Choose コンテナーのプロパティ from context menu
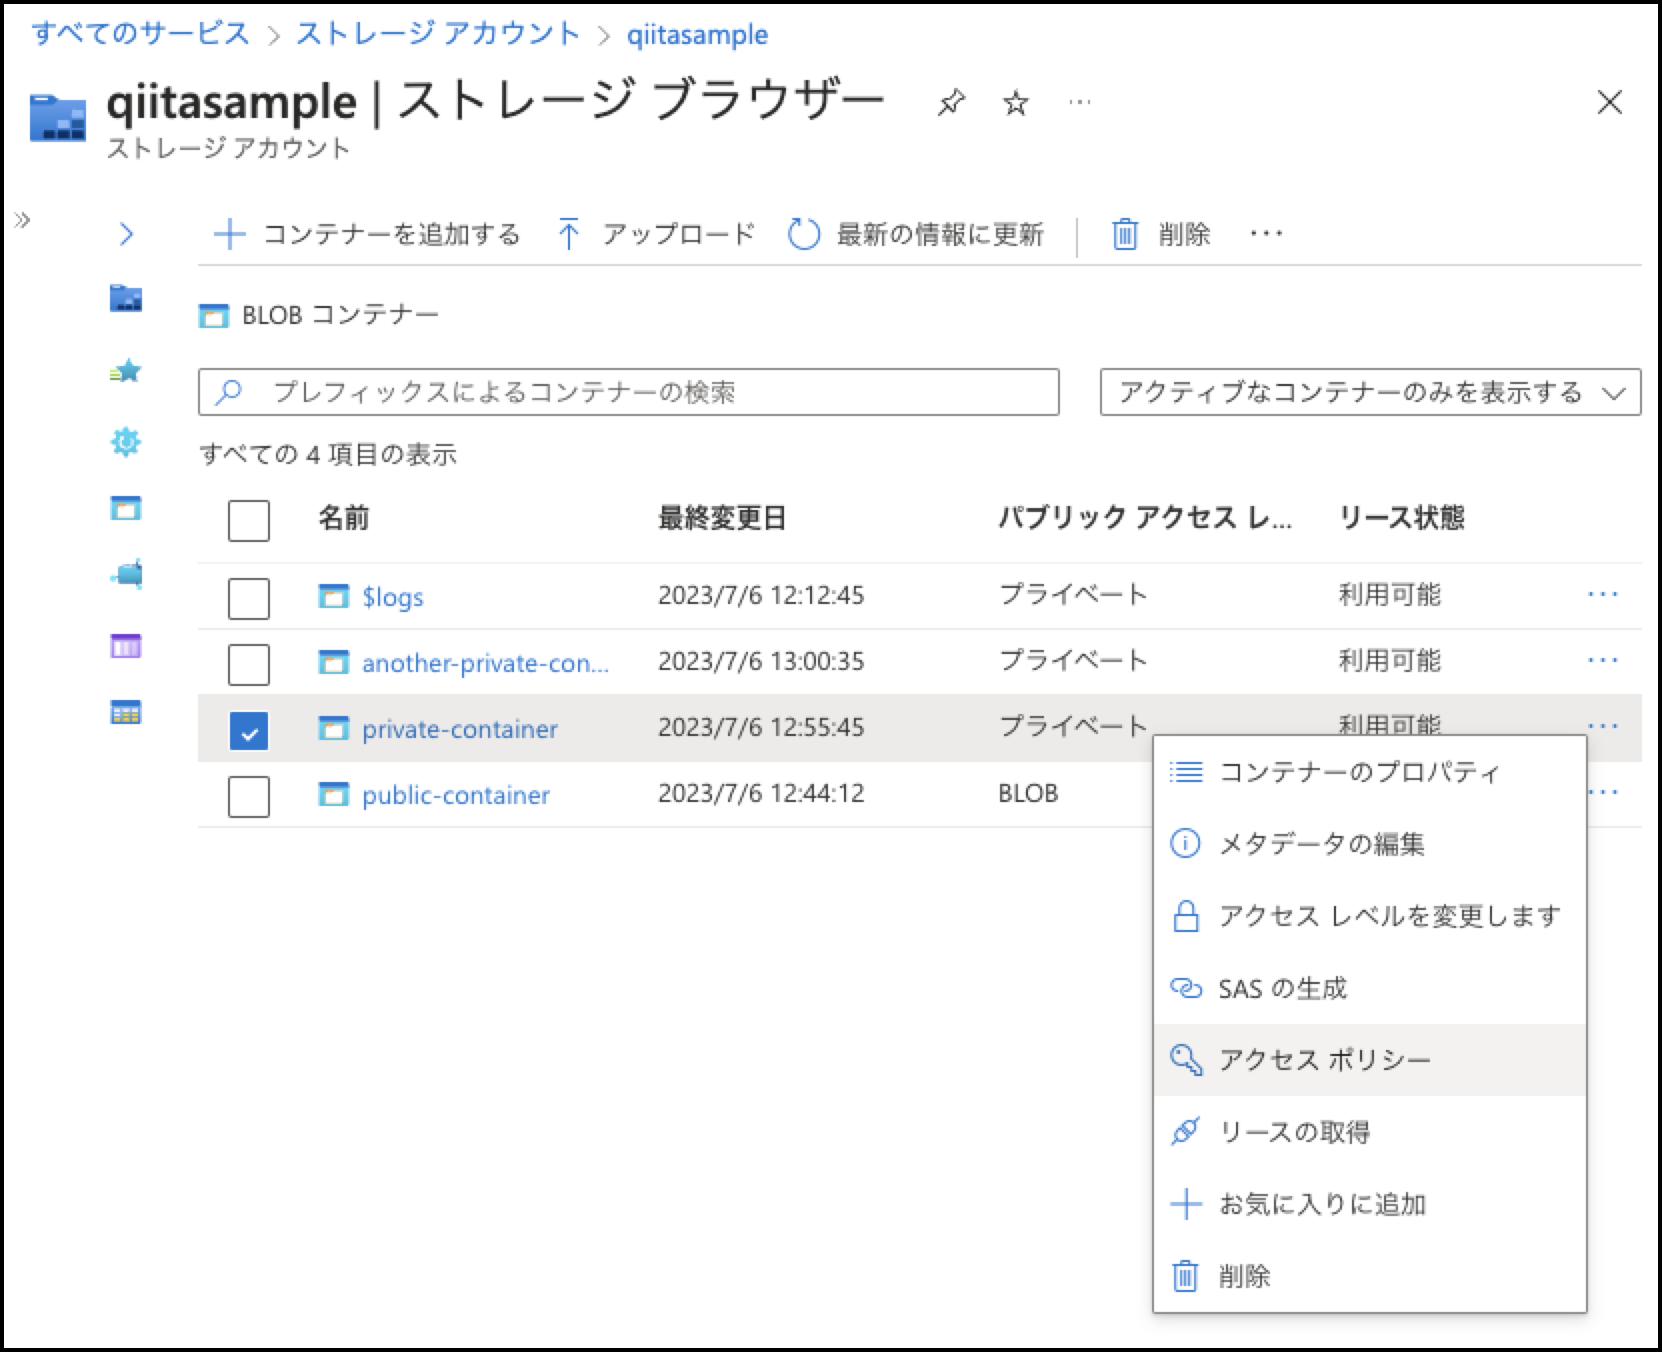Image resolution: width=1662 pixels, height=1352 pixels. pyautogui.click(x=1370, y=772)
